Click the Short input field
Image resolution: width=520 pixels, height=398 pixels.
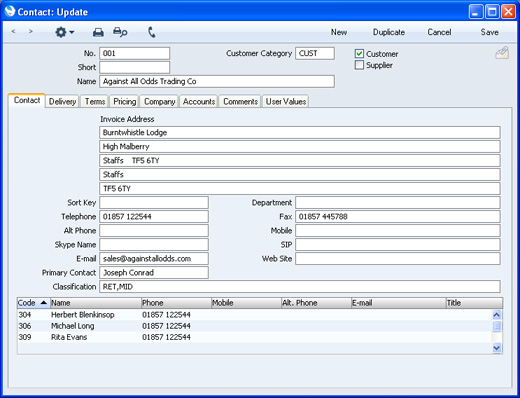click(x=134, y=67)
